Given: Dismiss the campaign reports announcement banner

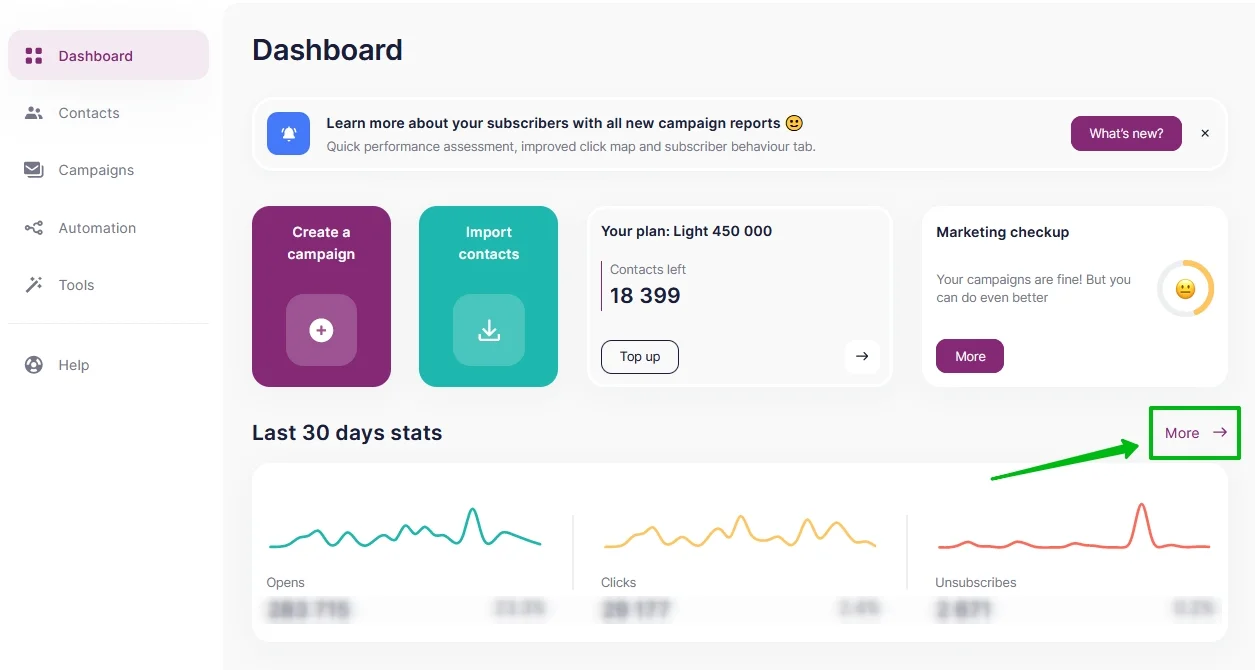Looking at the screenshot, I should 1205,133.
